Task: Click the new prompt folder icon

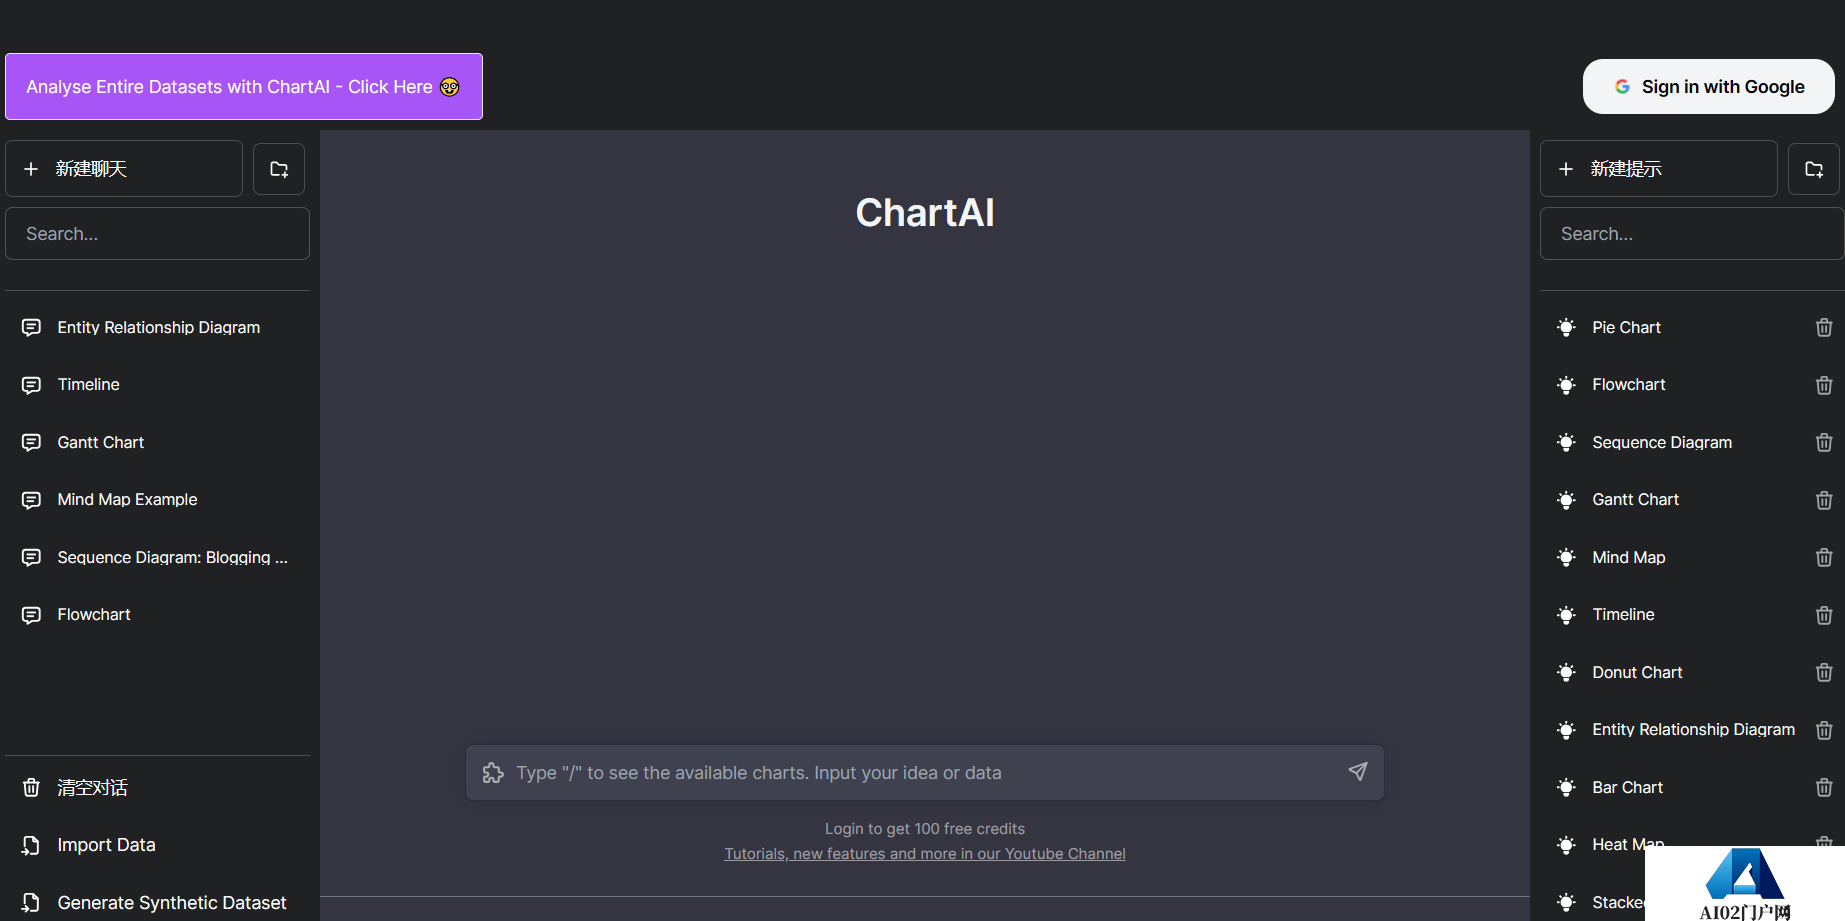Action: [x=1814, y=169]
